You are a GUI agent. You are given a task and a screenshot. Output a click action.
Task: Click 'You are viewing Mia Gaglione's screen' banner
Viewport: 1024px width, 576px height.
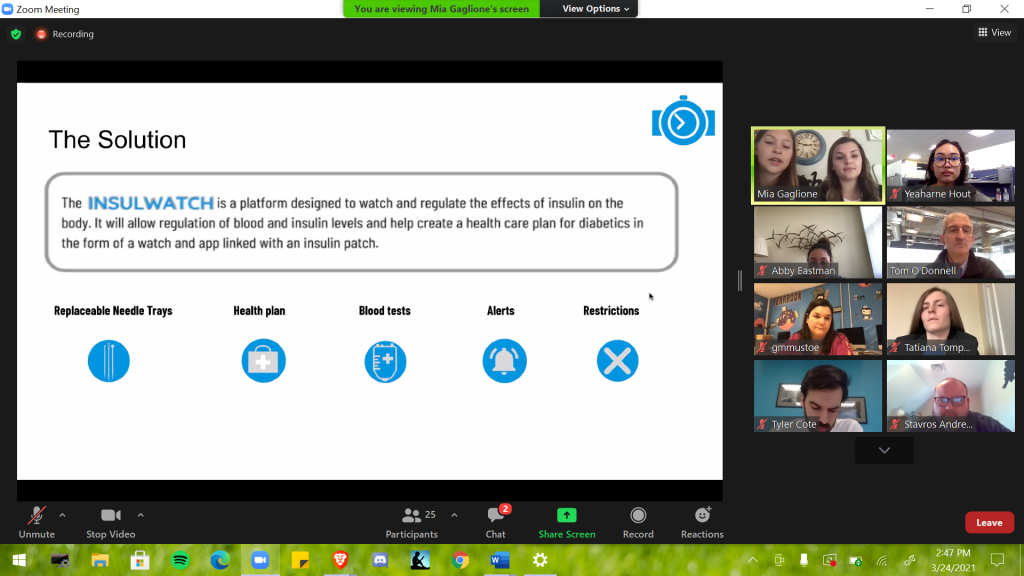click(441, 8)
